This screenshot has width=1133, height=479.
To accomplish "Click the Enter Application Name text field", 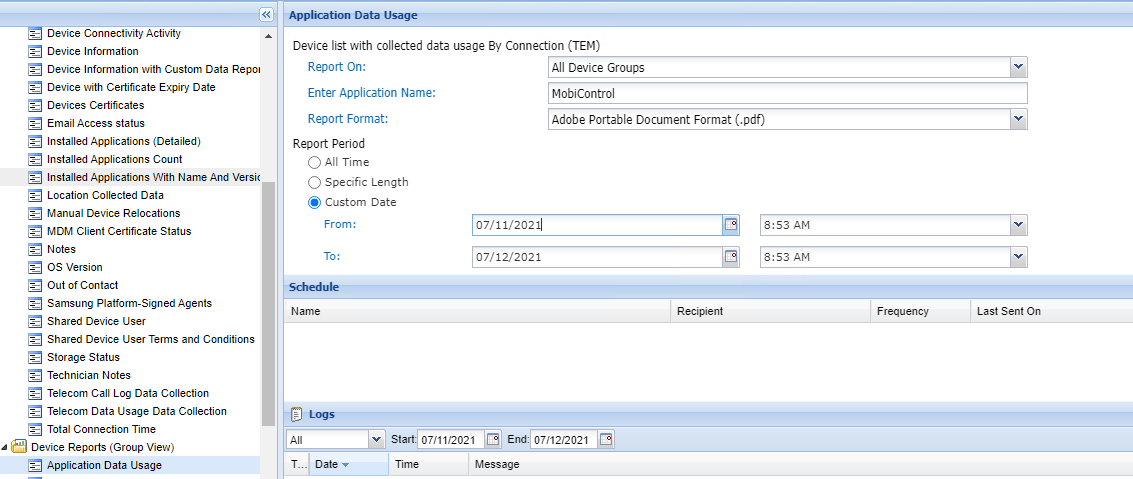I will pos(788,93).
